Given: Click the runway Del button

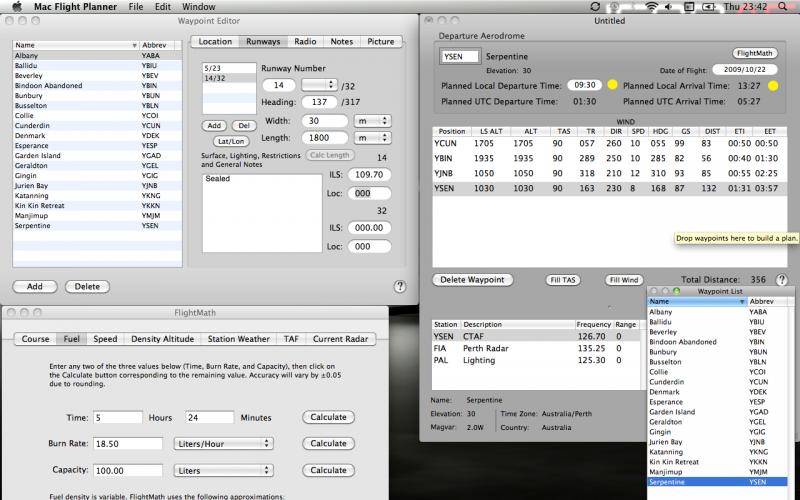Looking at the screenshot, I should coord(244,126).
